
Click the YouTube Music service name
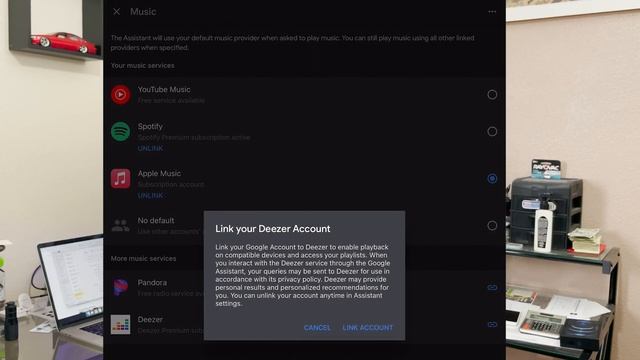pyautogui.click(x=164, y=89)
